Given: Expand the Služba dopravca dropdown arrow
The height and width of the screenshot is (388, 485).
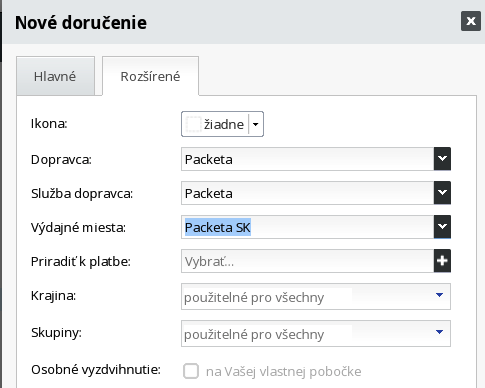Looking at the screenshot, I should coord(442,193).
